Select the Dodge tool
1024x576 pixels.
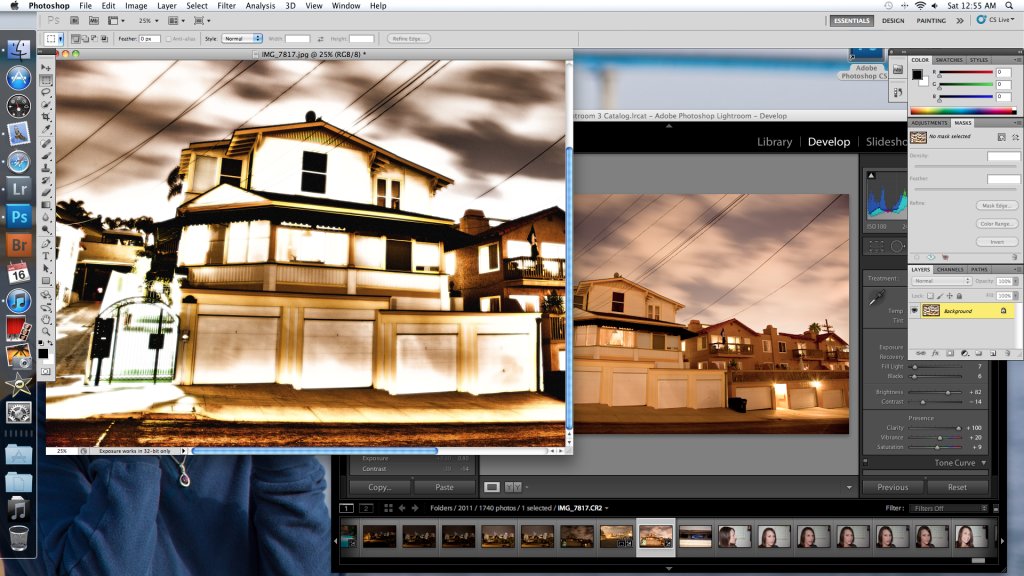tap(46, 230)
